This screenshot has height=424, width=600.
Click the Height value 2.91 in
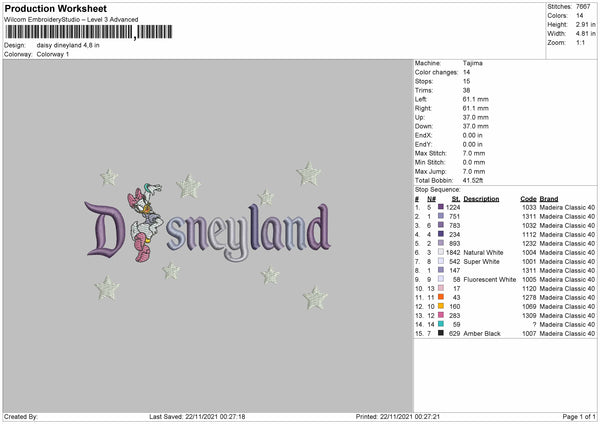coord(586,24)
